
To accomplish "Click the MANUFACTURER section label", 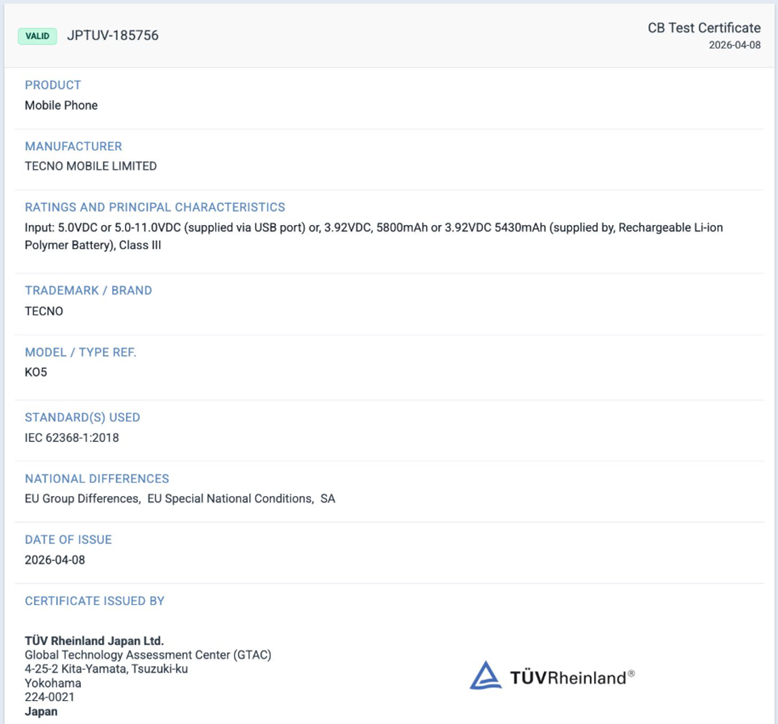I will pos(73,146).
